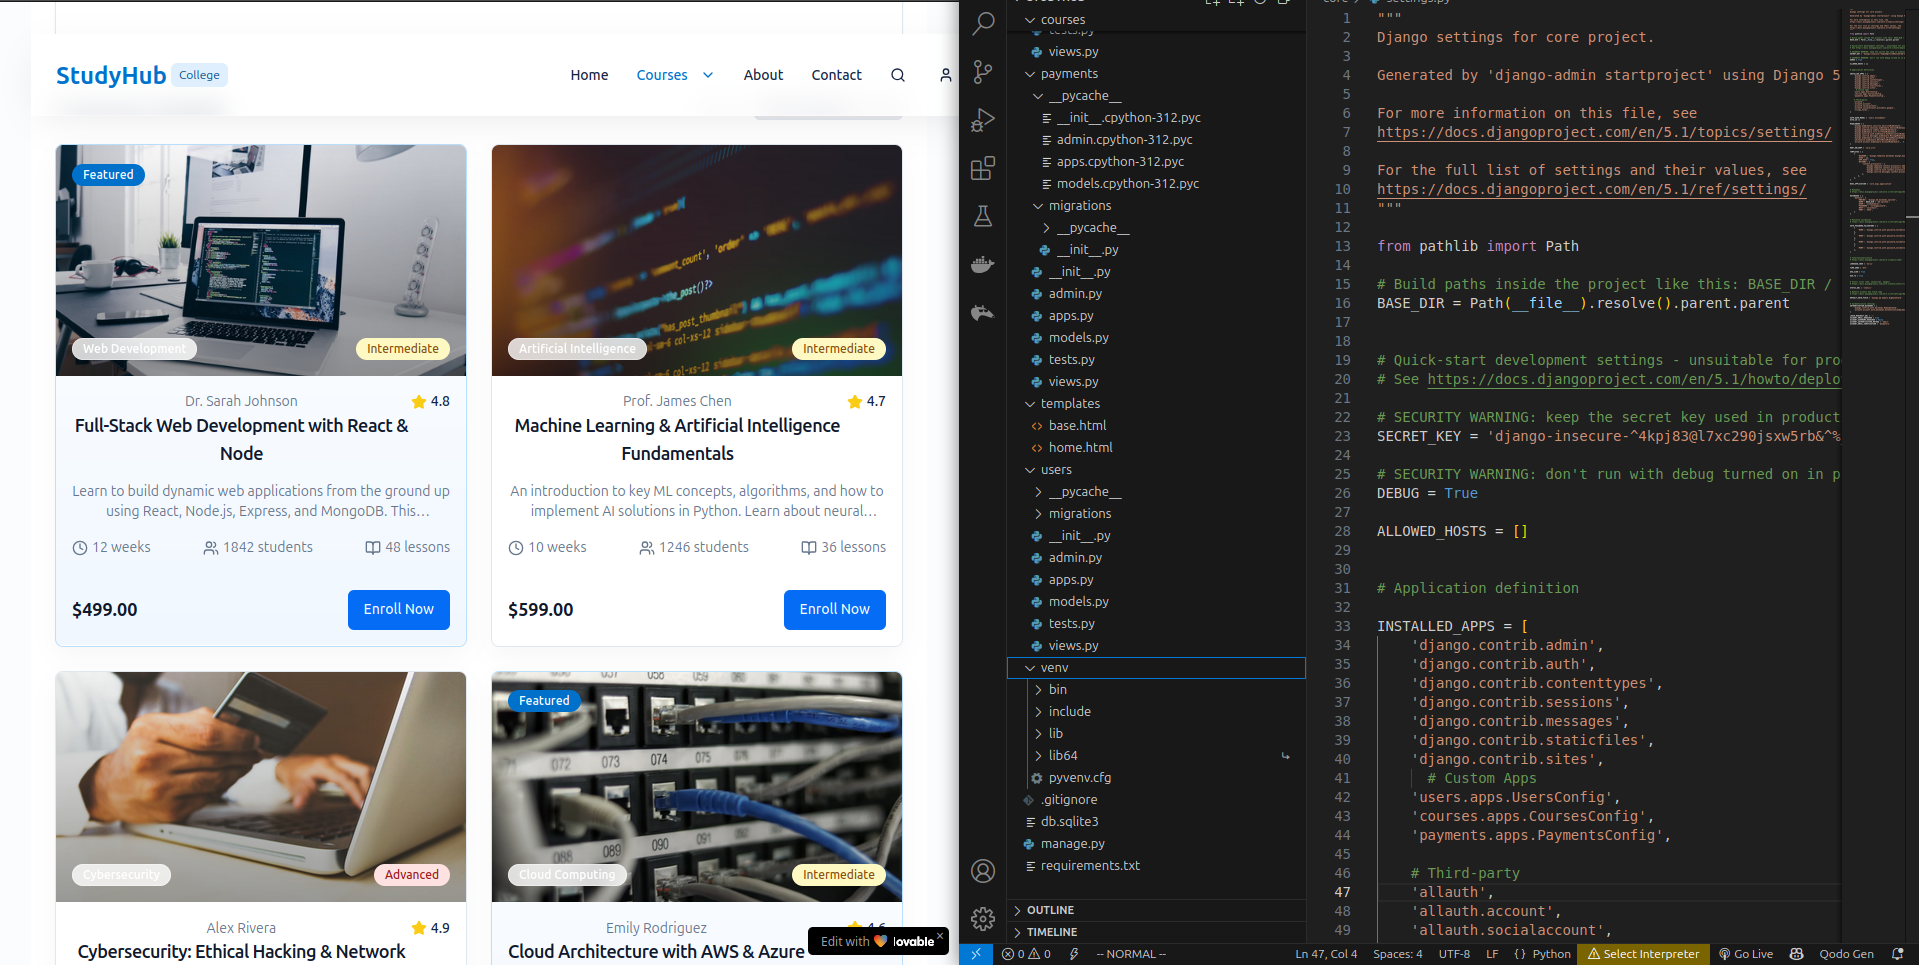Click Web Development category tag
The height and width of the screenshot is (965, 1919).
point(134,349)
